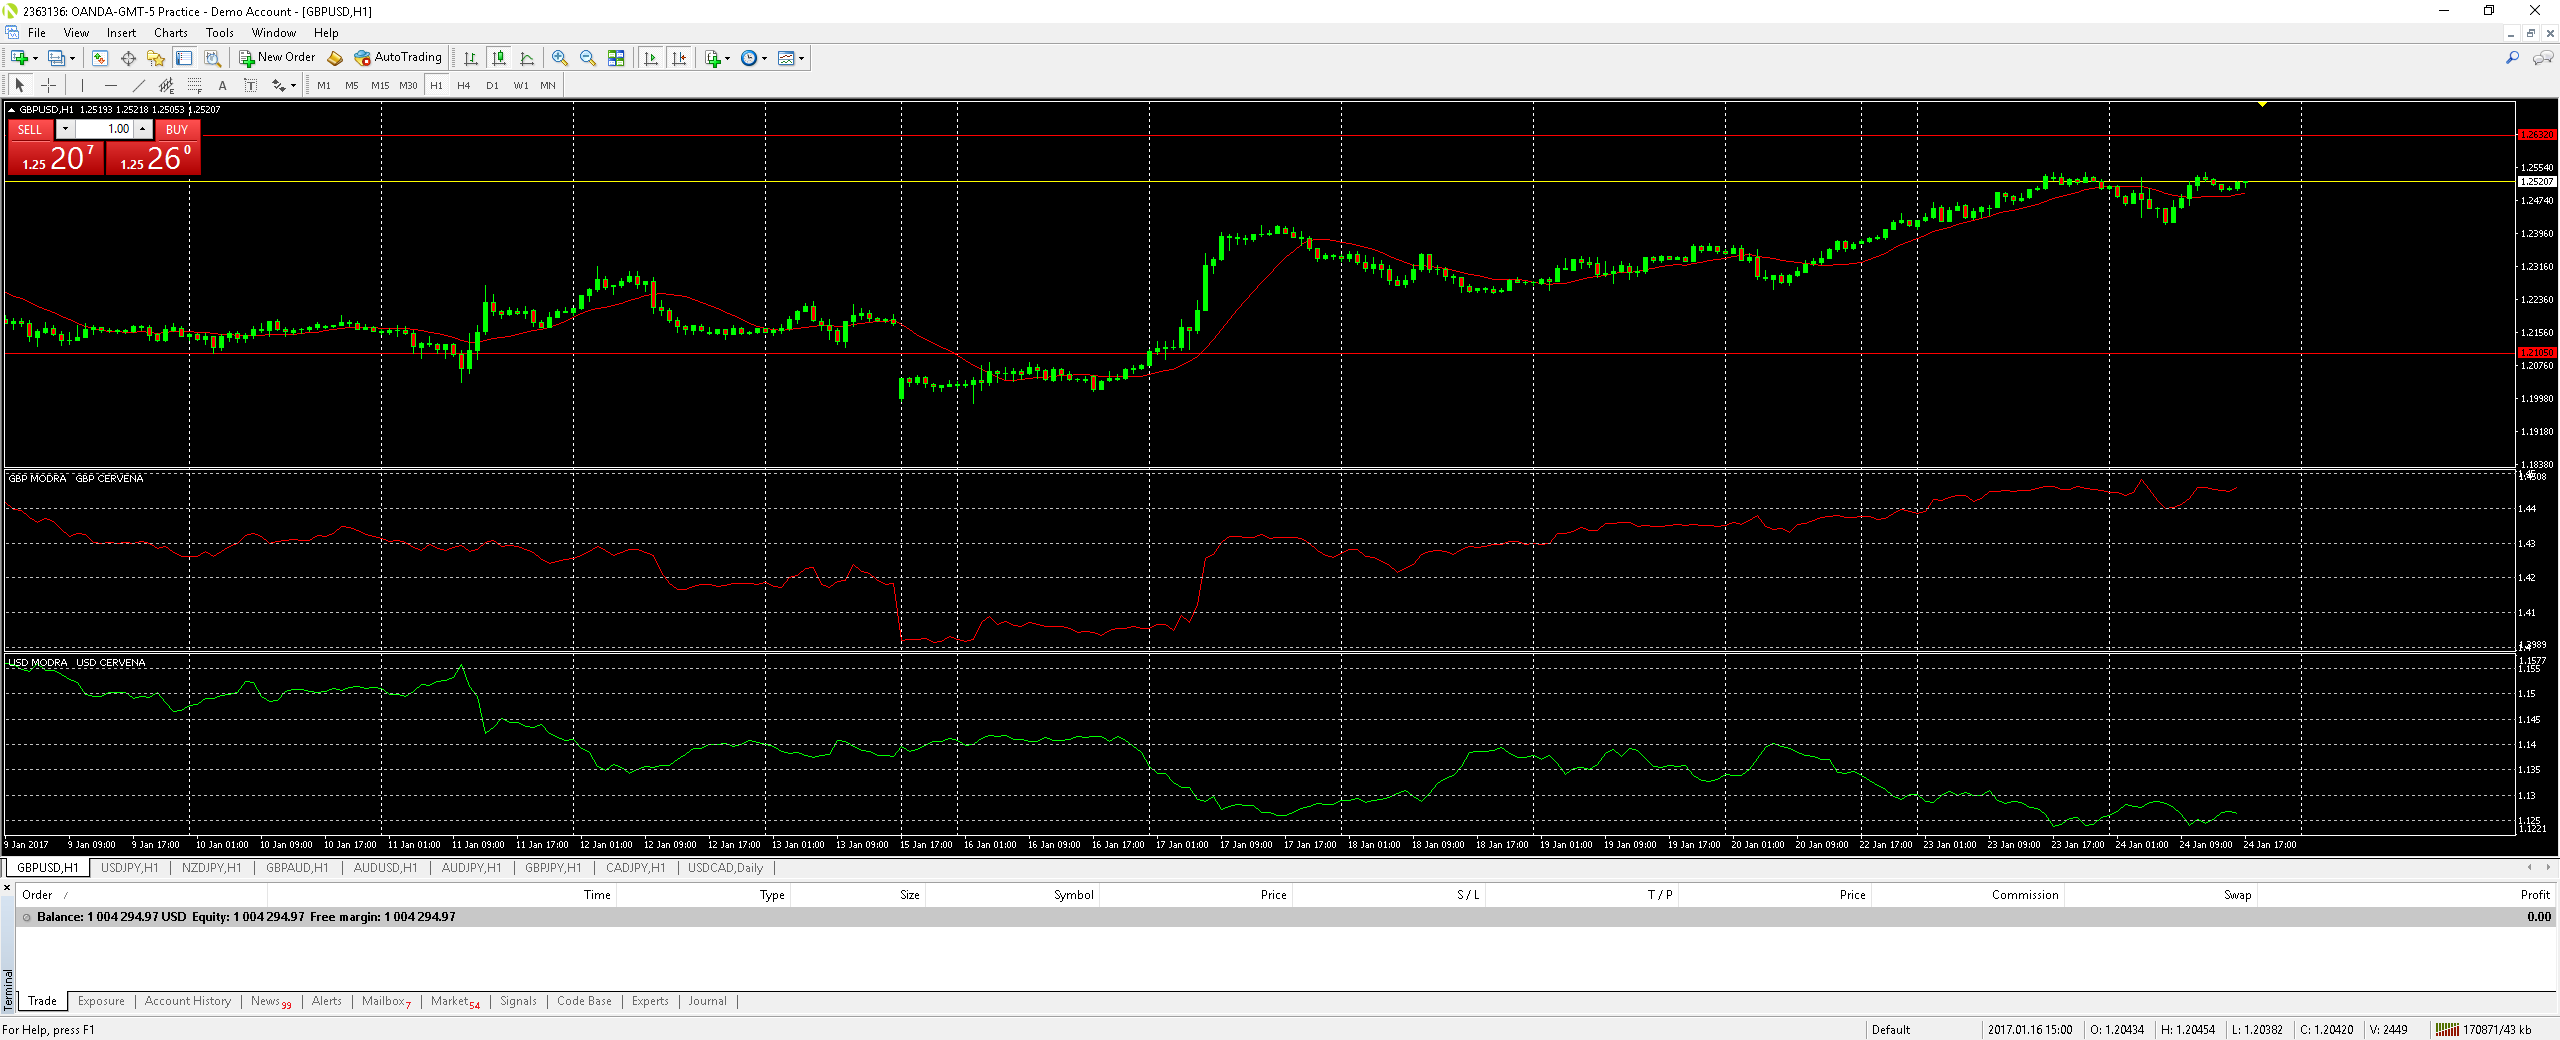Select the Draw Trendline tool

tap(139, 86)
